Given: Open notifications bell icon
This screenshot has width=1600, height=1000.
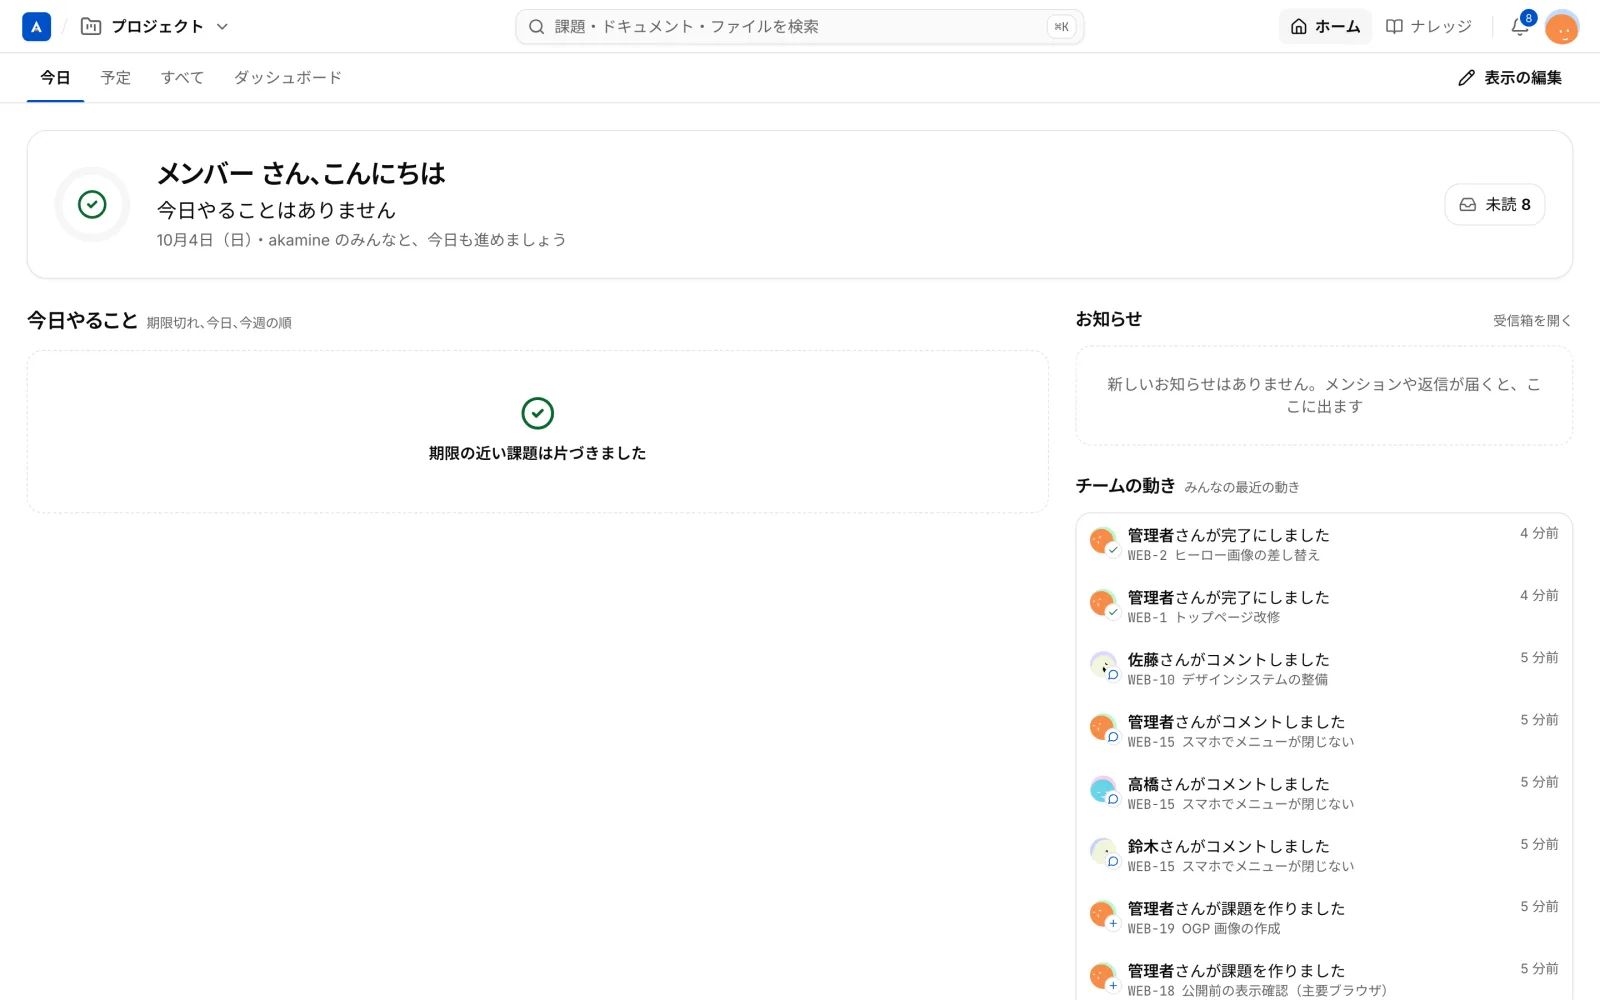Looking at the screenshot, I should pos(1520,27).
